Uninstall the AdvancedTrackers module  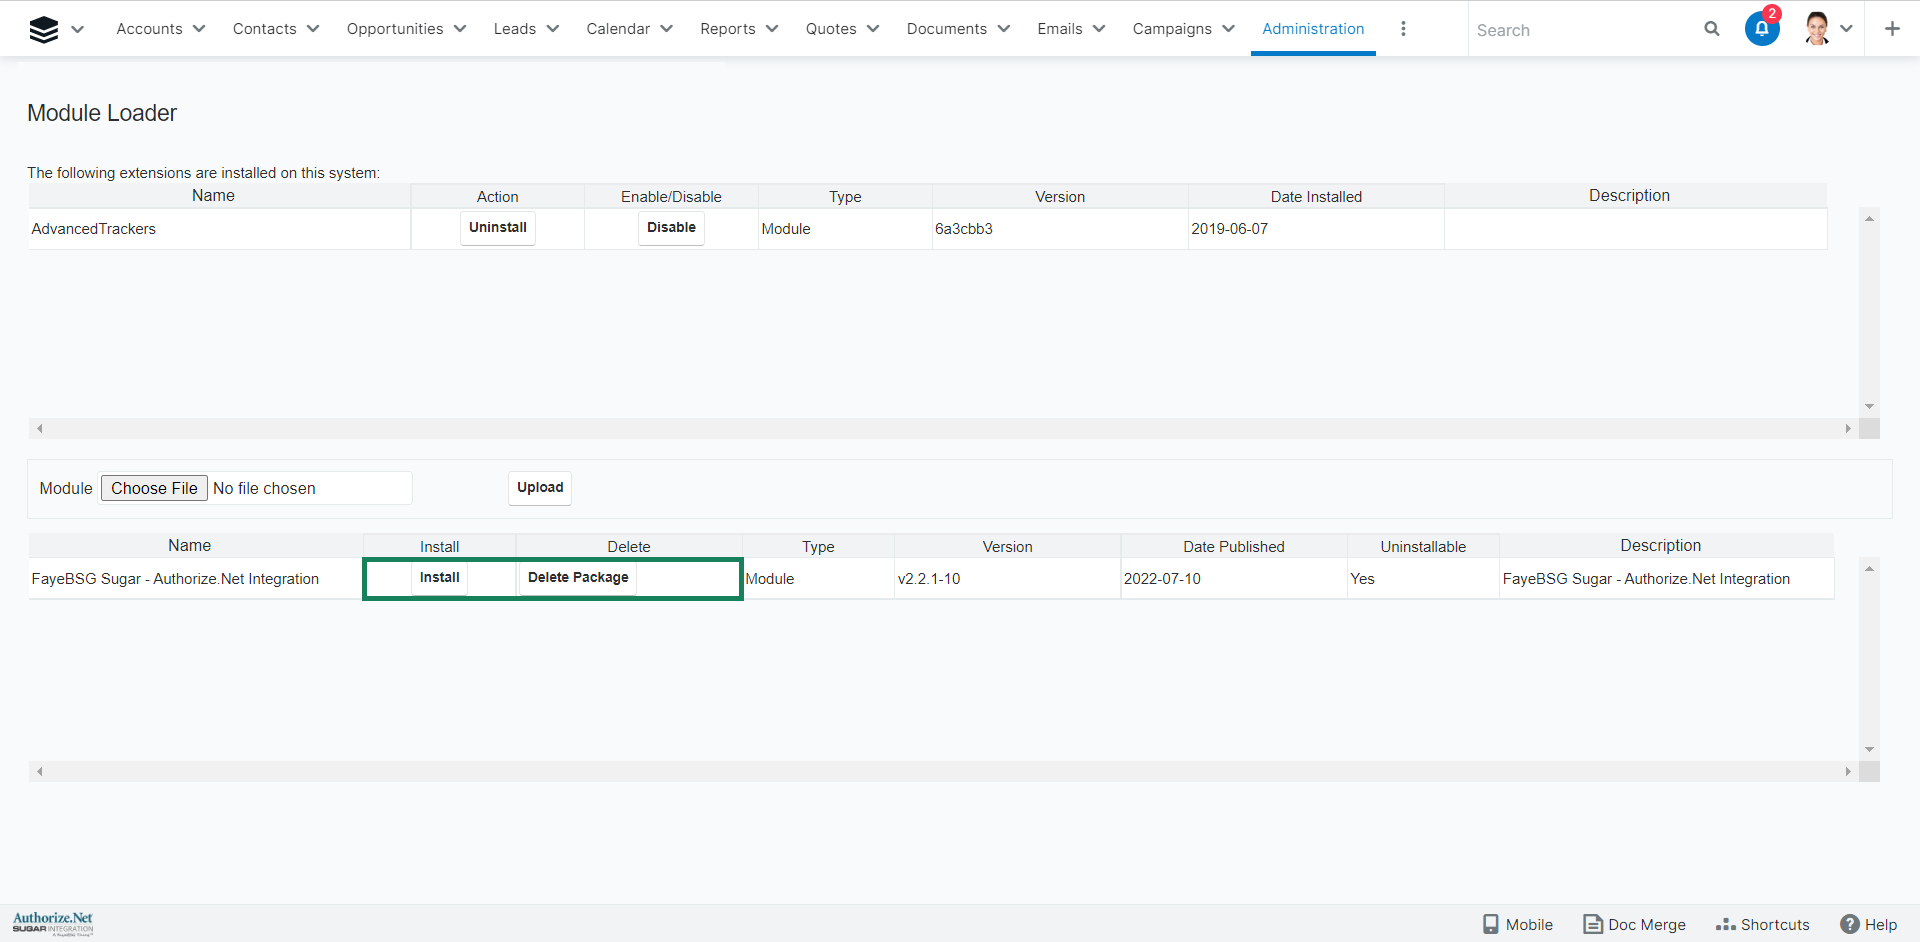(497, 228)
